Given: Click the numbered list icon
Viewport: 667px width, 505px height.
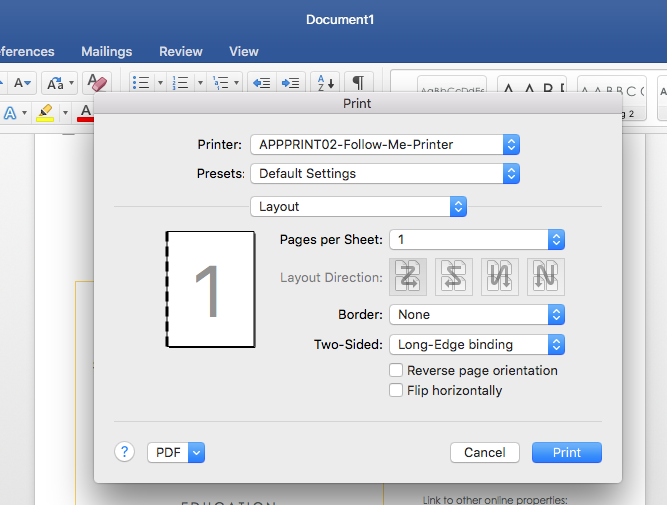Looking at the screenshot, I should tap(180, 83).
